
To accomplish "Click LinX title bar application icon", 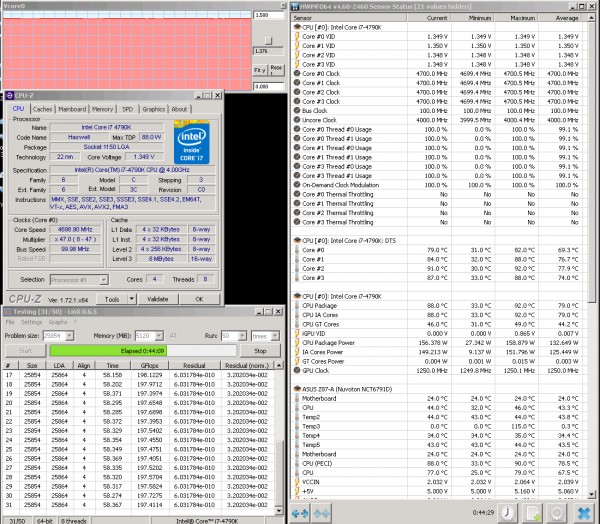I will point(8,312).
